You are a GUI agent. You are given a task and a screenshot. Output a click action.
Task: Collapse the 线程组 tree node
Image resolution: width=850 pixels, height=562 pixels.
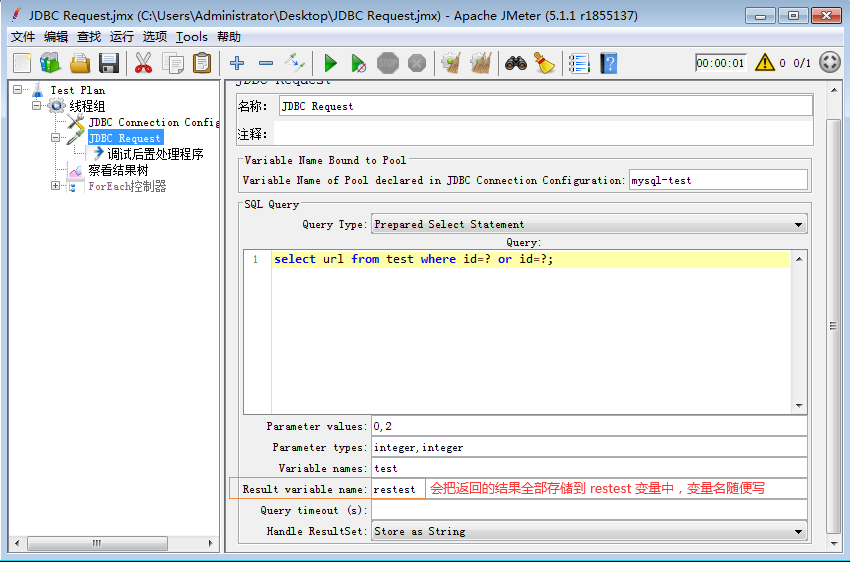pos(36,105)
